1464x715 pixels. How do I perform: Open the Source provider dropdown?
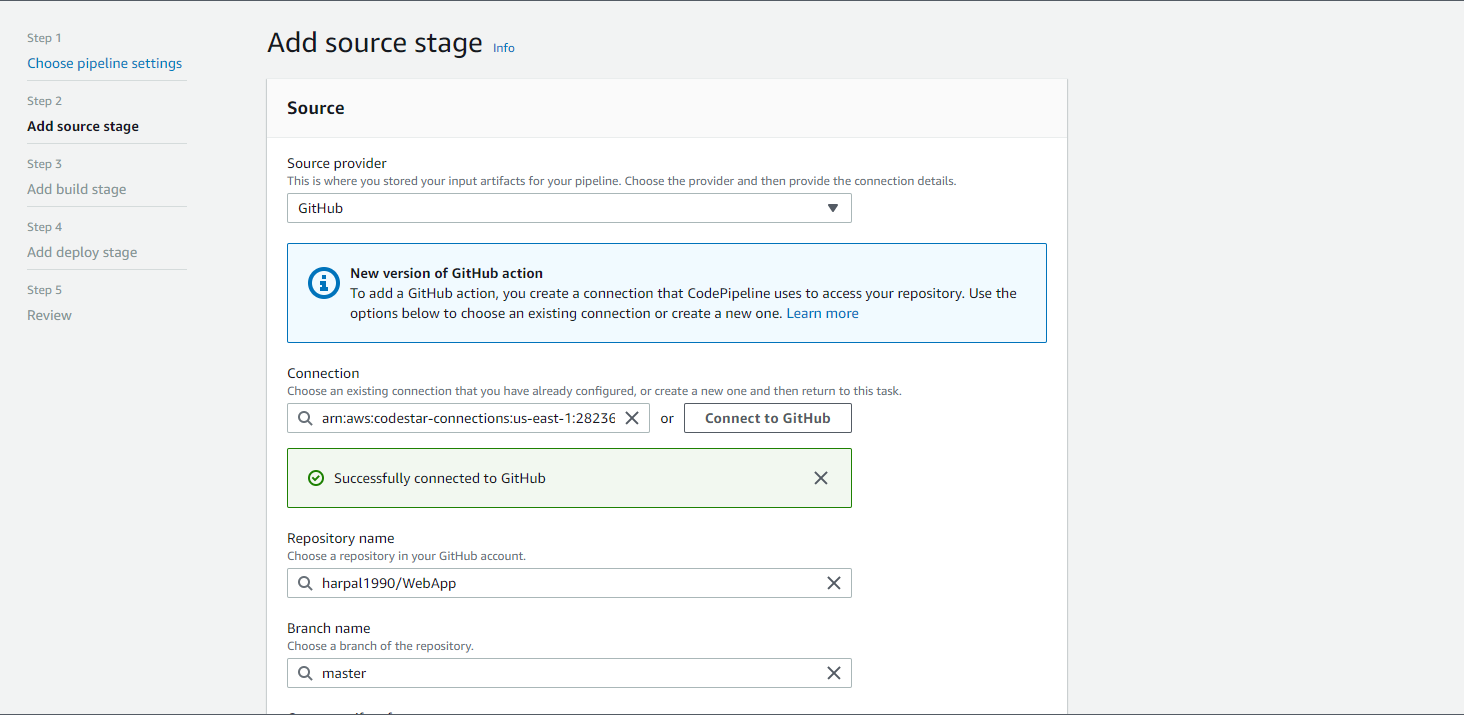pos(569,208)
